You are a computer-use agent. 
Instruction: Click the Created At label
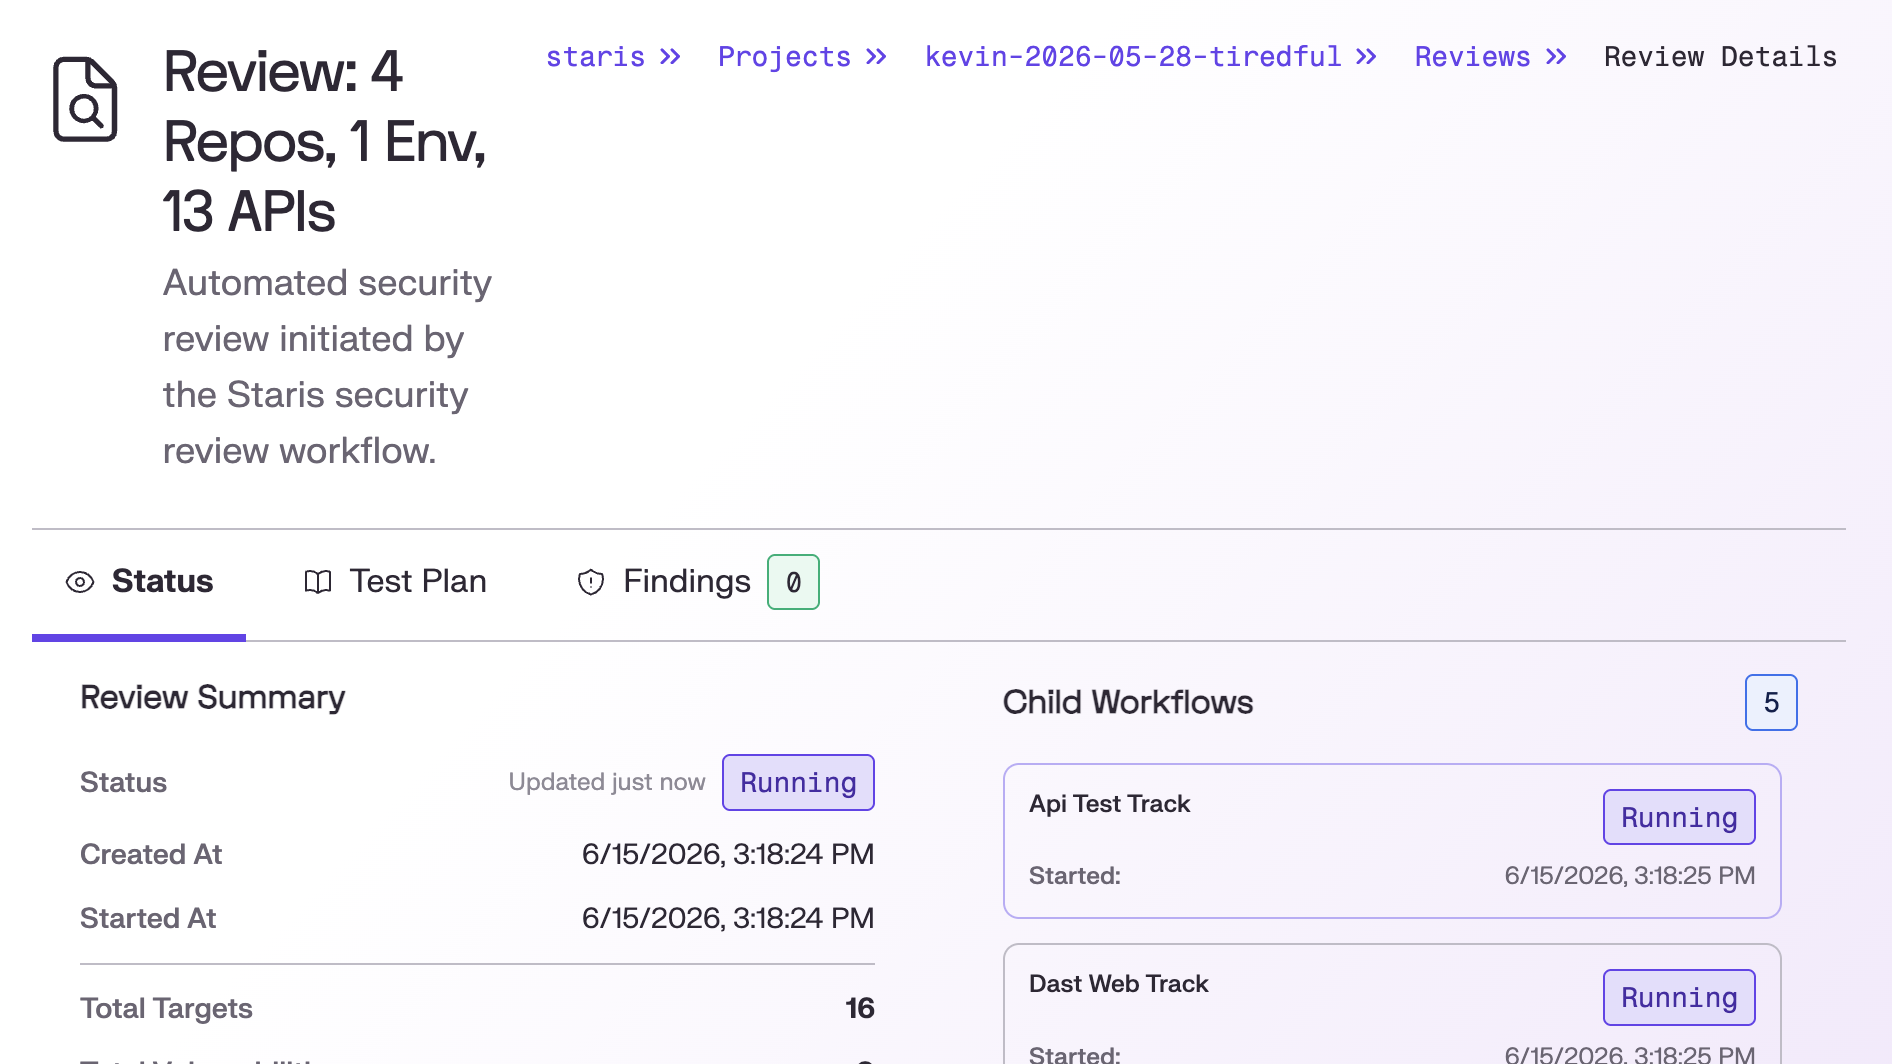[151, 854]
